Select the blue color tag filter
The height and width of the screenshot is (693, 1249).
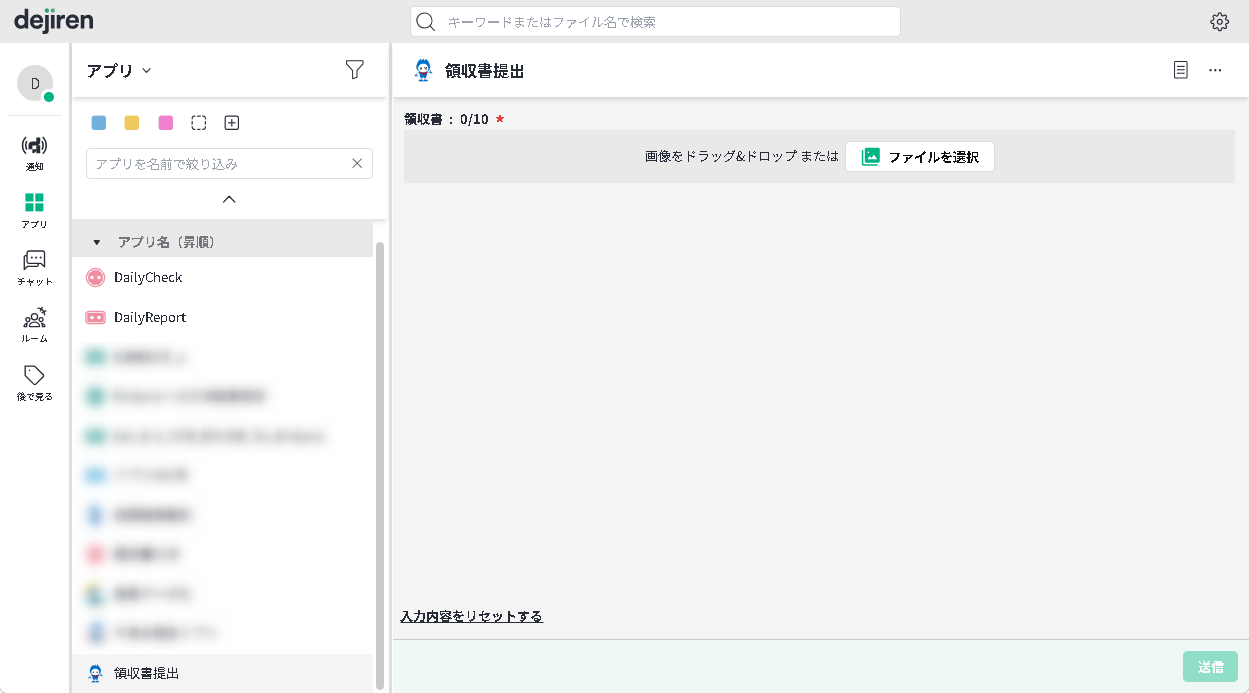pyautogui.click(x=99, y=123)
